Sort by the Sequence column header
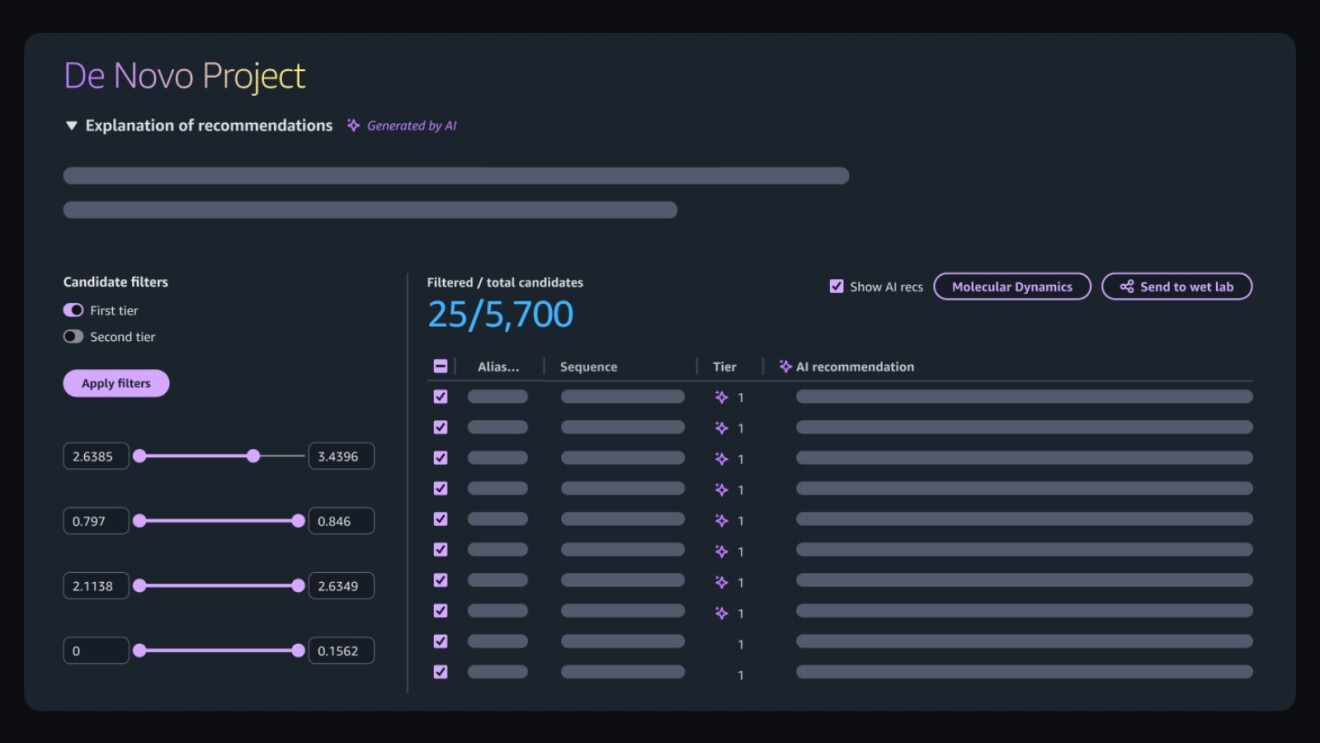 point(588,367)
